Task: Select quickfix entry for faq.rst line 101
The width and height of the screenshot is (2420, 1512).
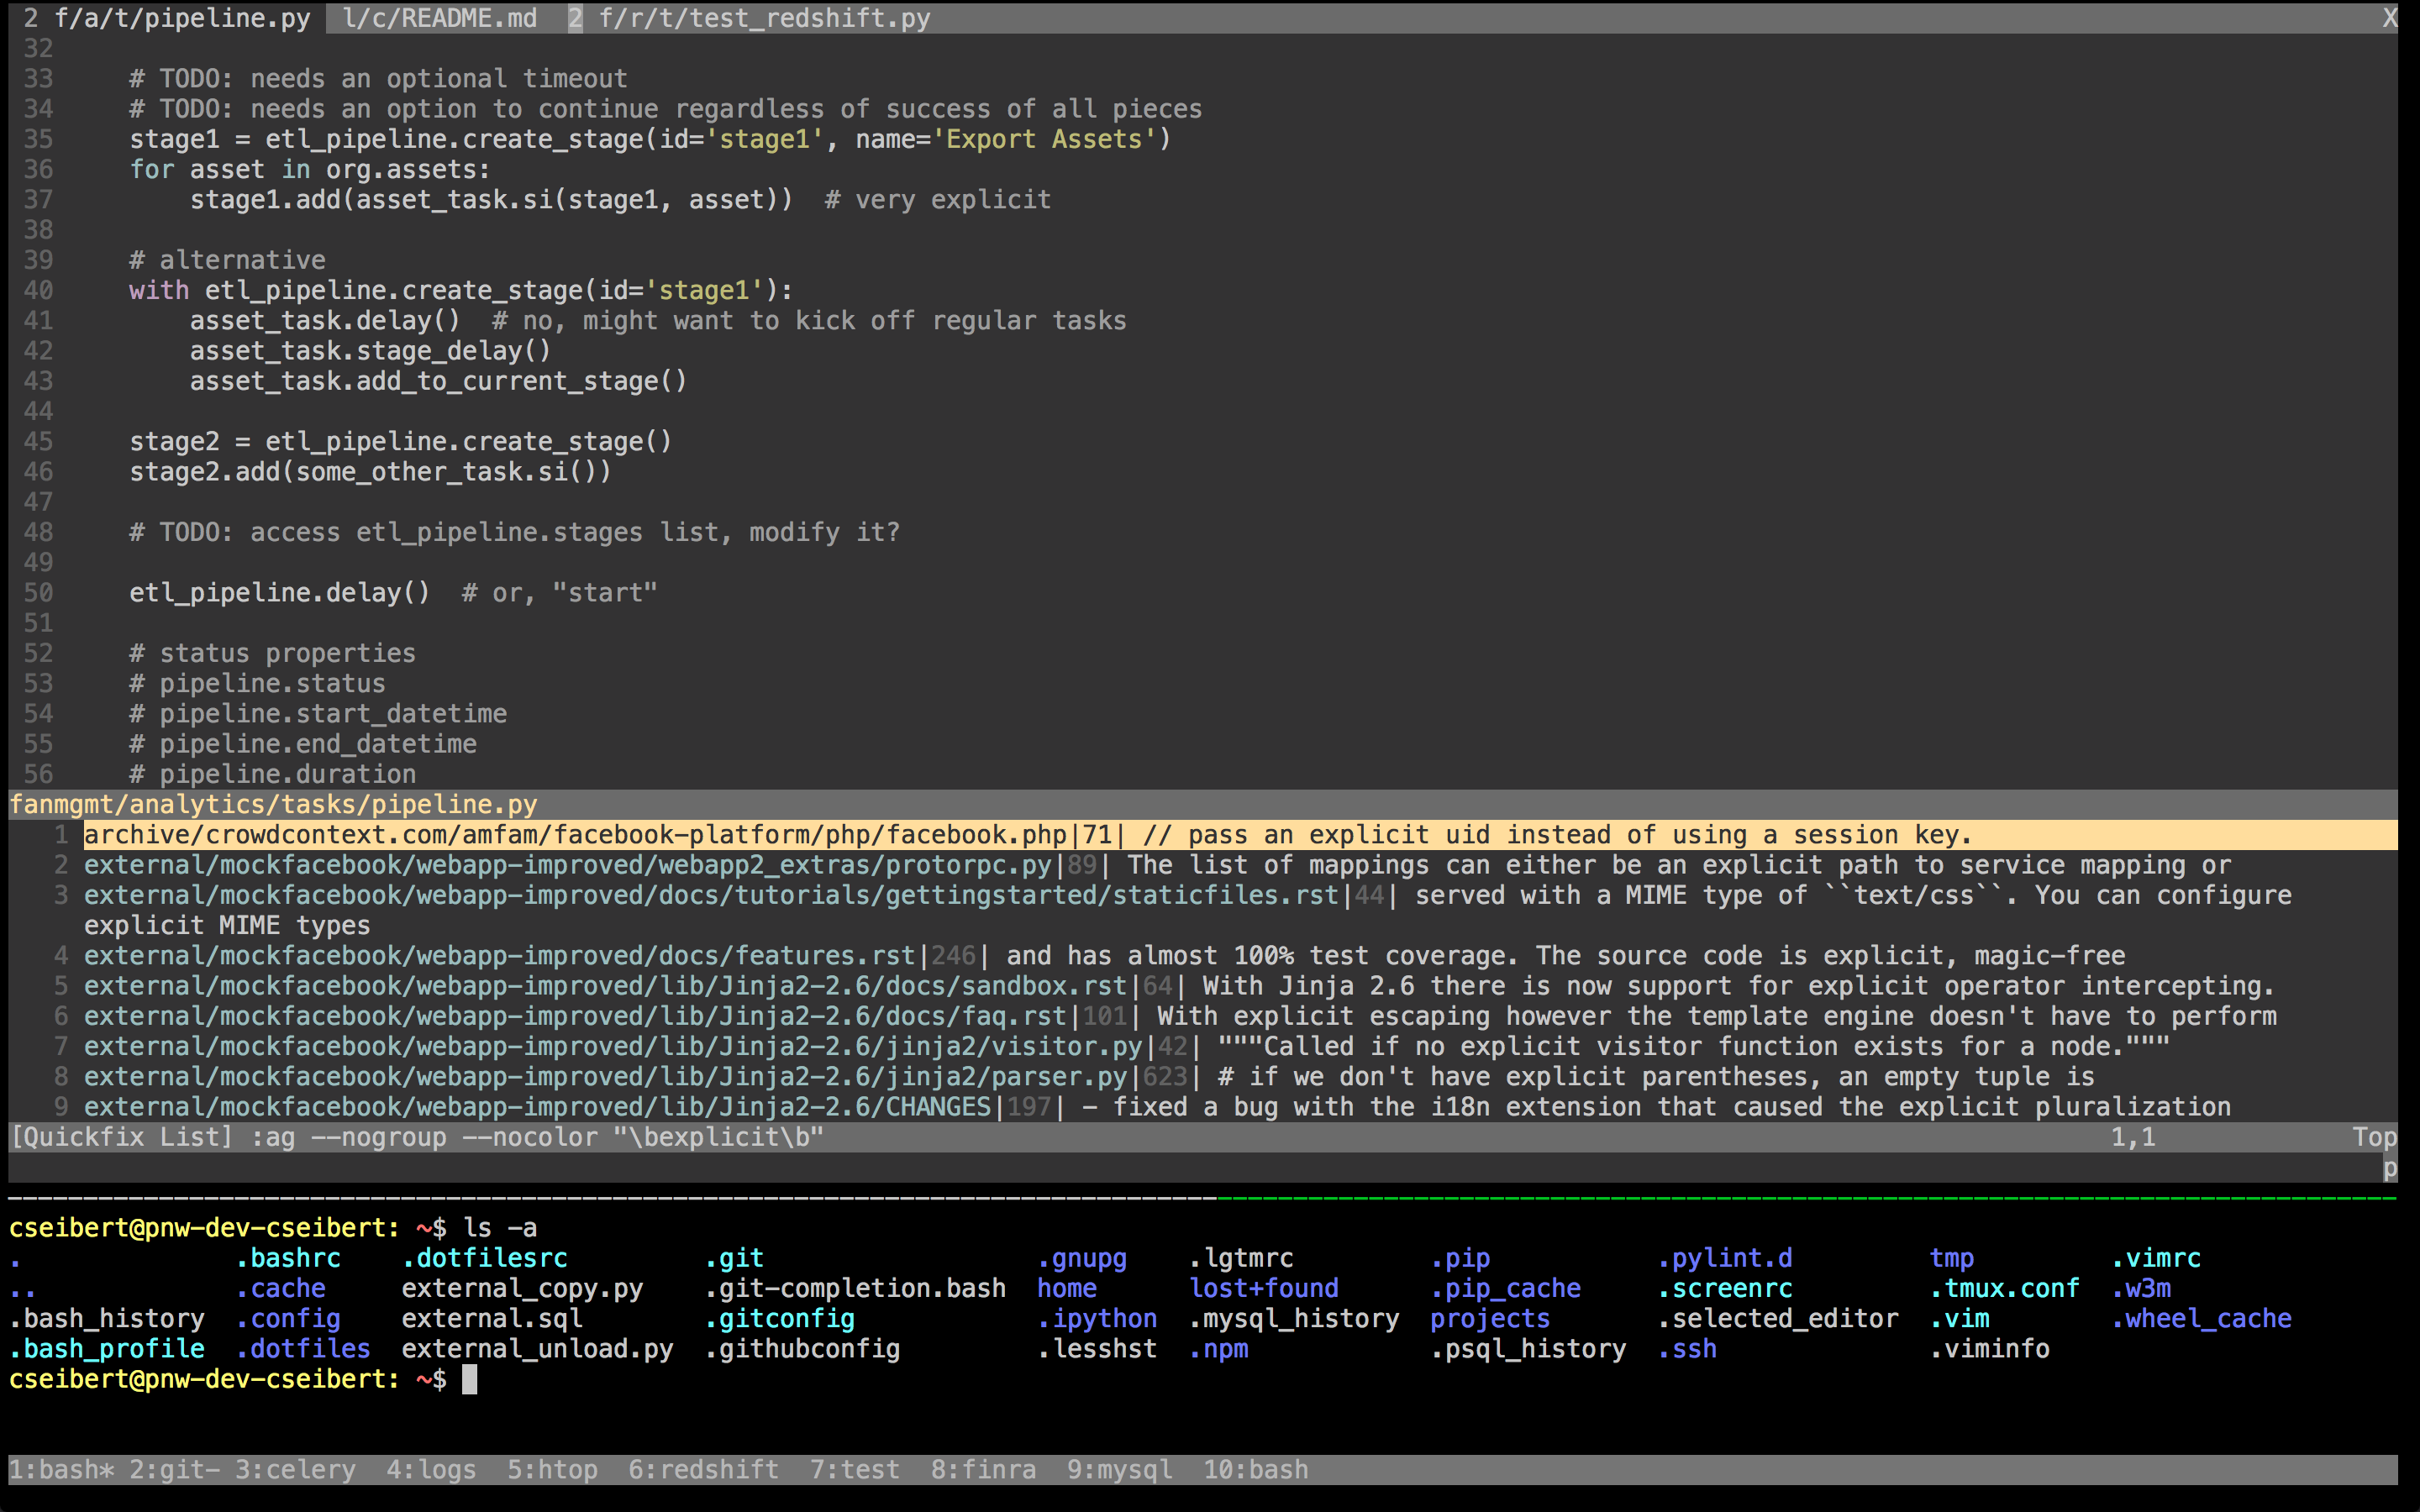Action: point(1203,1016)
